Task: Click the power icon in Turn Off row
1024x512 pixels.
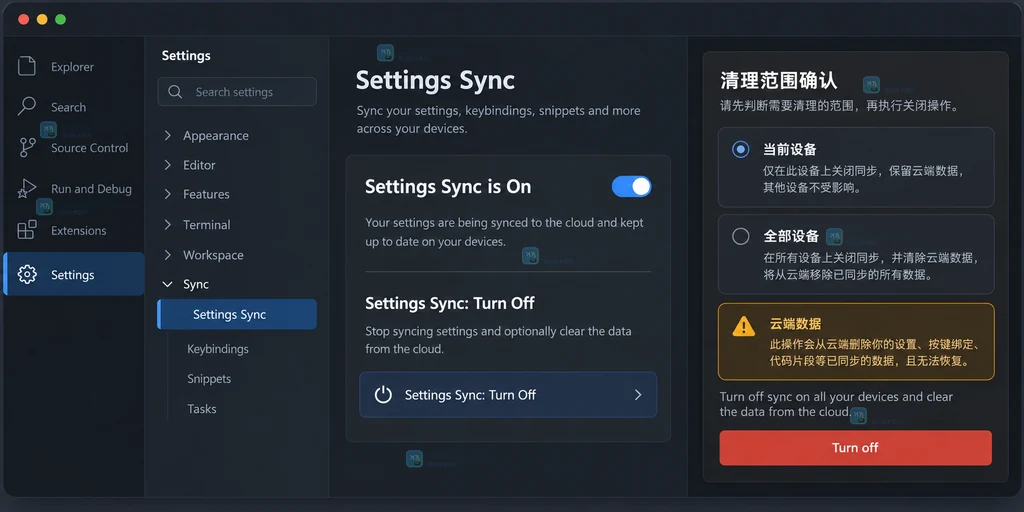Action: (383, 394)
